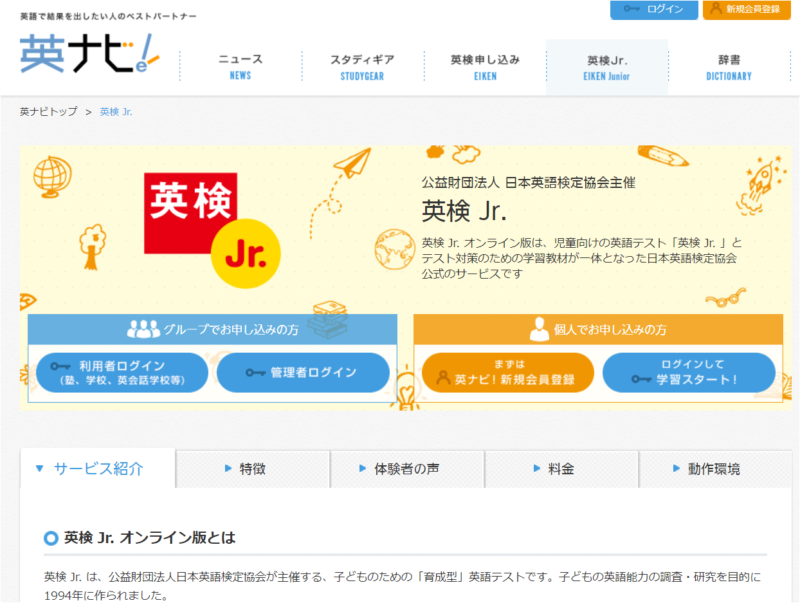Click the key icon in 学習スタート button
This screenshot has height=603, width=800.
coord(641,379)
